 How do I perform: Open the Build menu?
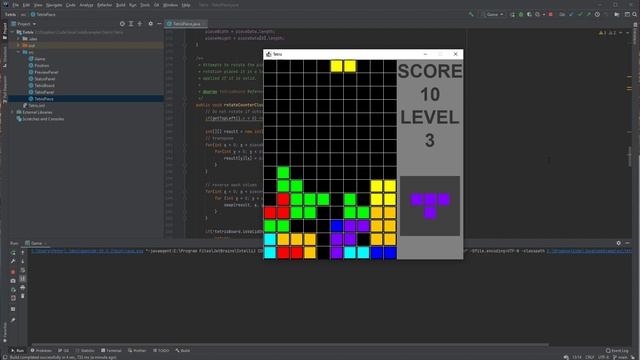pyautogui.click(x=121, y=5)
